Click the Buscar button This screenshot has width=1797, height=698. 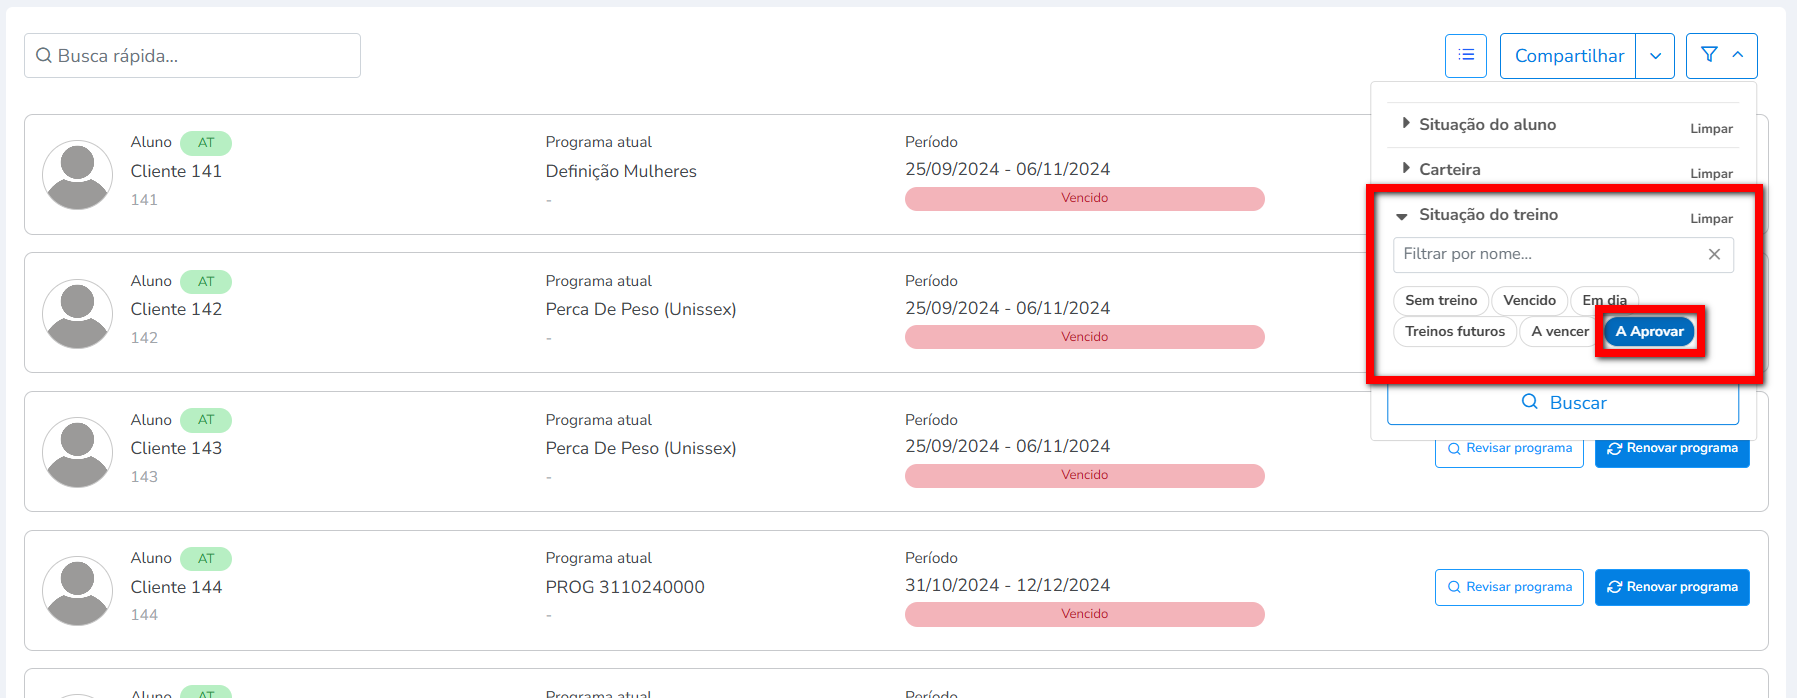click(1562, 403)
